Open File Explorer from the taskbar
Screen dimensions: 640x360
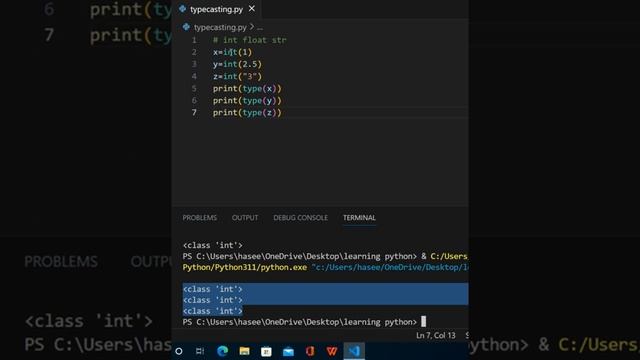click(x=244, y=351)
